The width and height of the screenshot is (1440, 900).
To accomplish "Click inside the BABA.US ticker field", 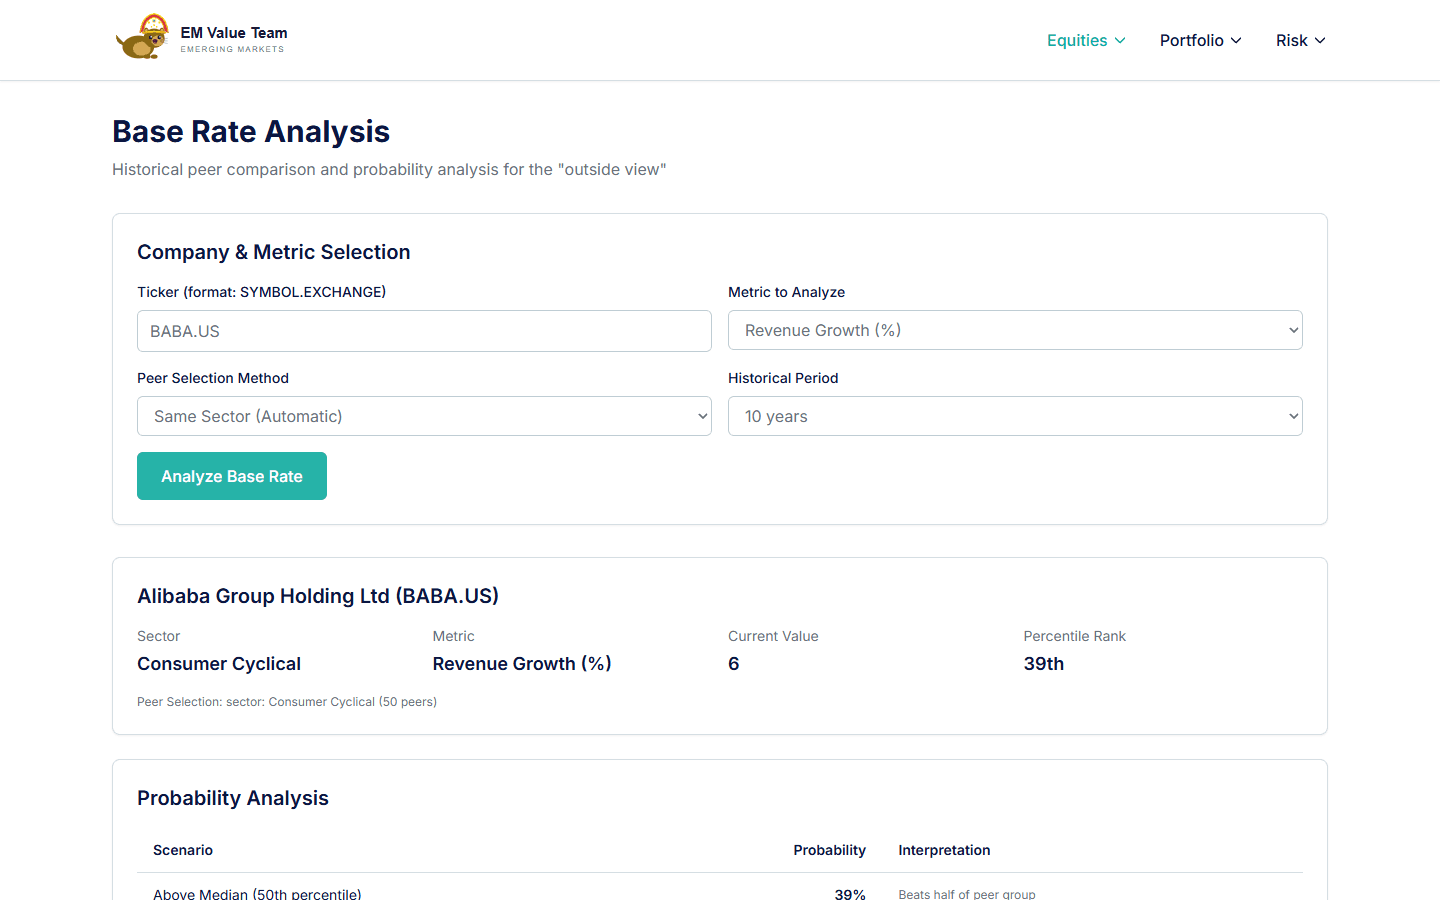I will (424, 330).
